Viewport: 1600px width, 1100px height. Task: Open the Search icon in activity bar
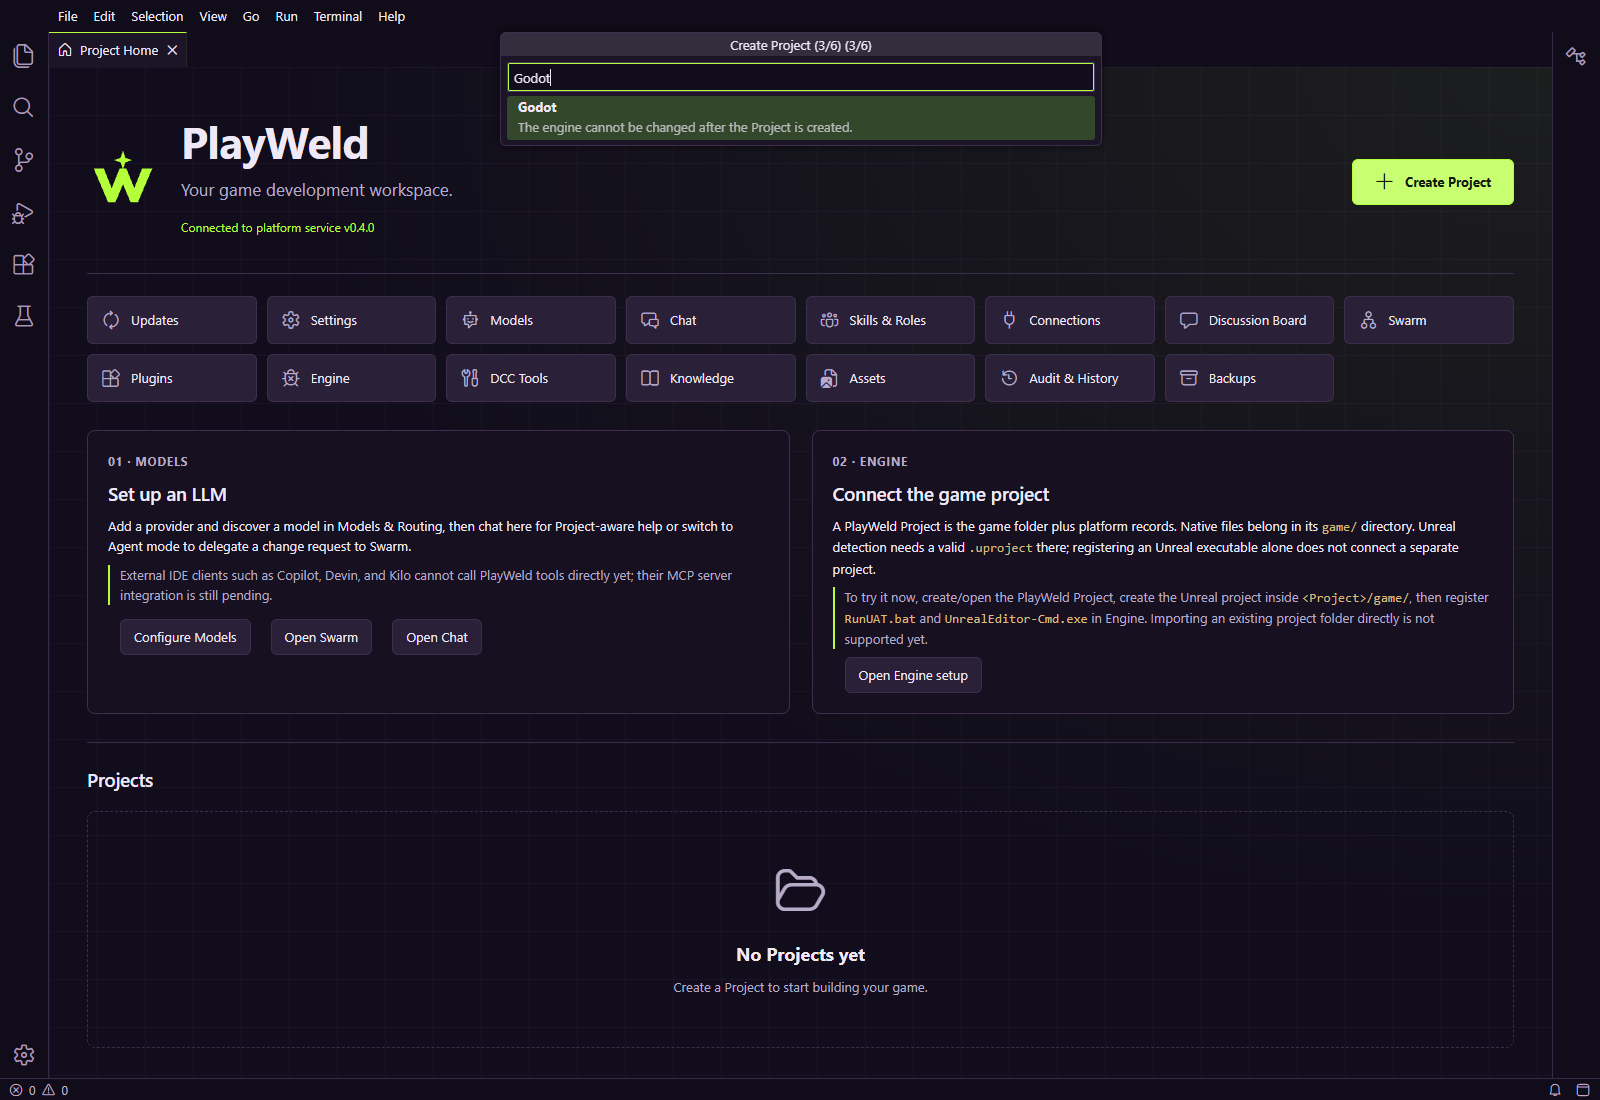coord(24,107)
